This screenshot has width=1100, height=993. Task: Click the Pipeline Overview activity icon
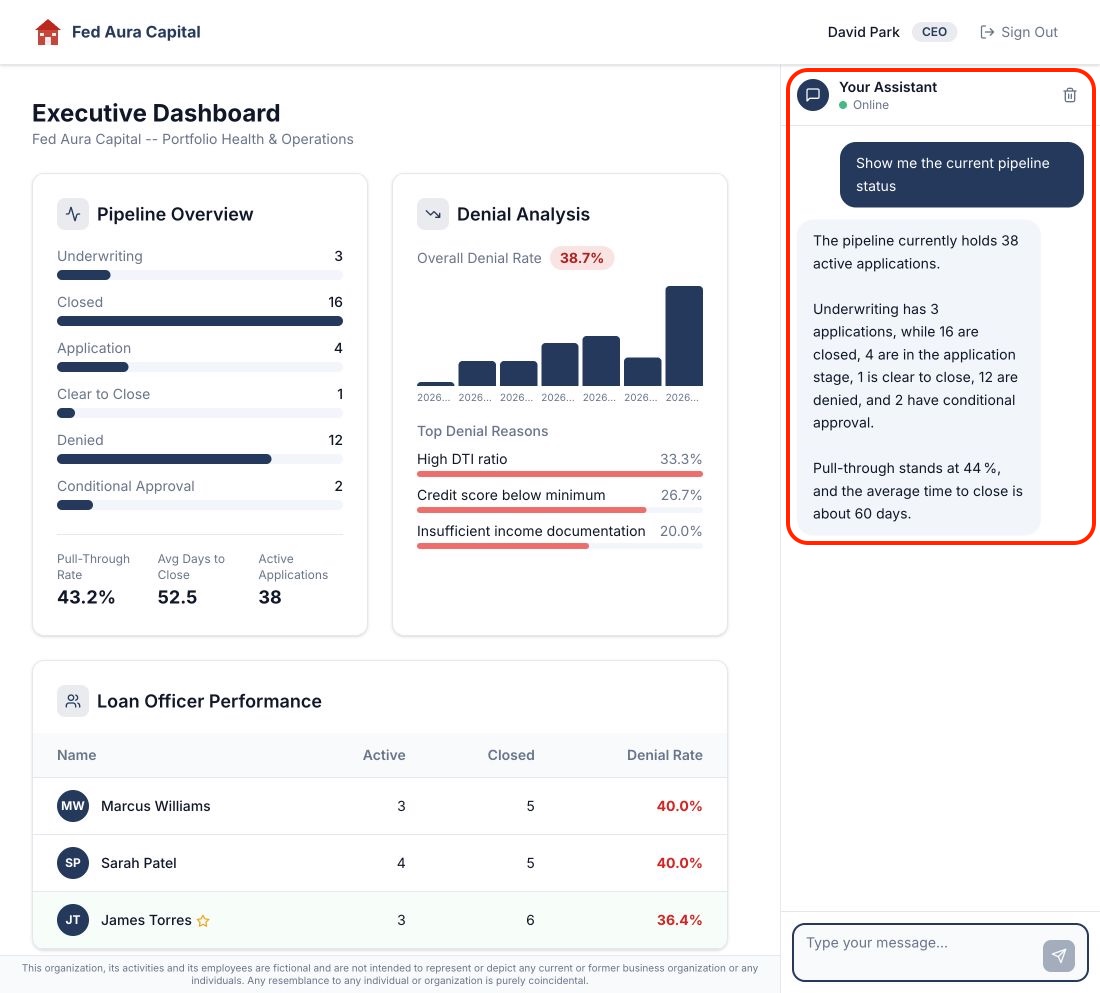coord(73,214)
